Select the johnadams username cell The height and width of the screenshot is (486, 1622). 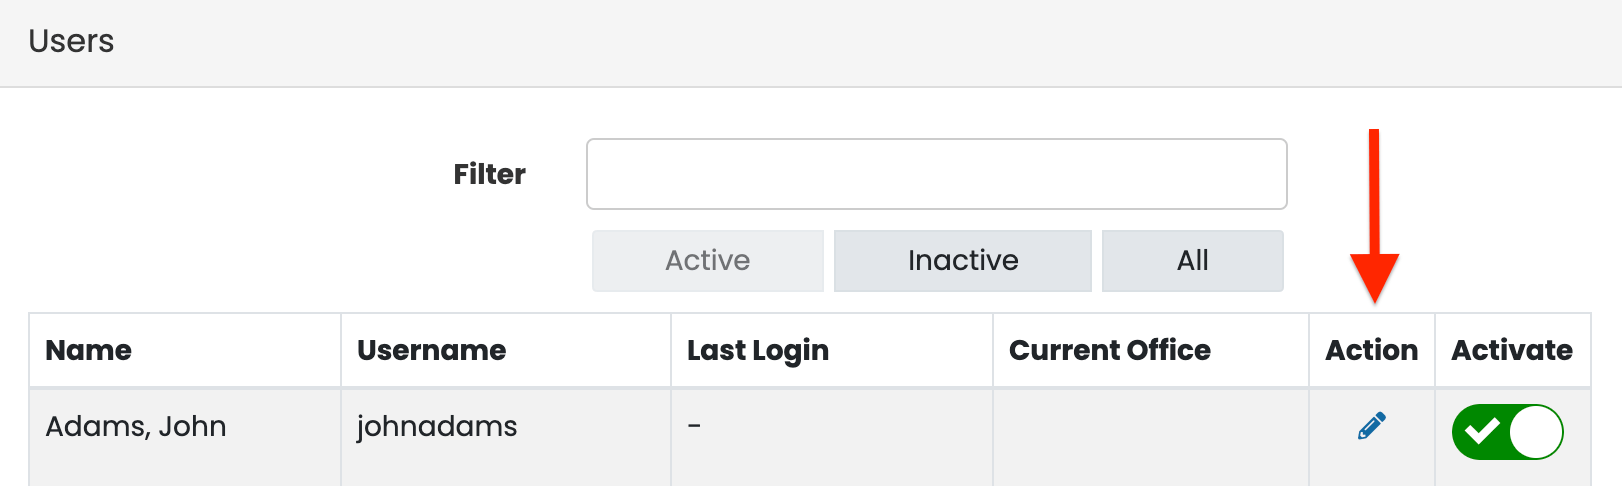click(x=437, y=427)
